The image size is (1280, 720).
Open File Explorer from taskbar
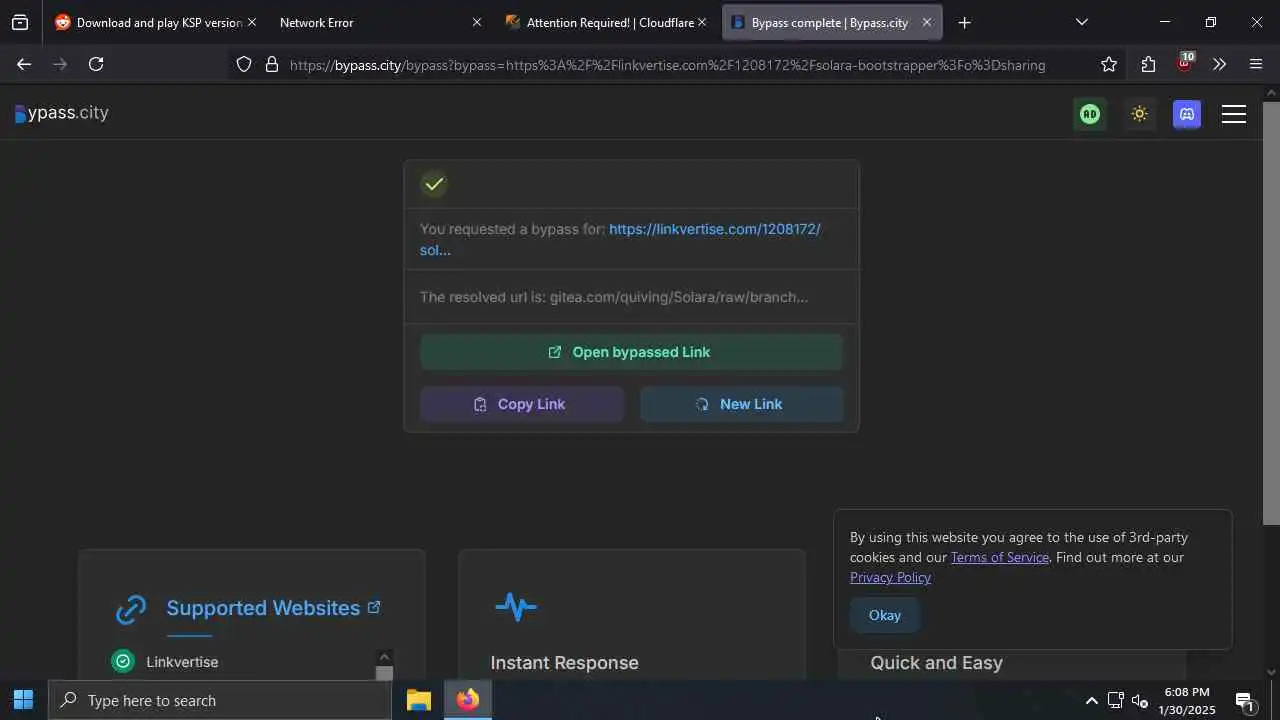point(419,700)
